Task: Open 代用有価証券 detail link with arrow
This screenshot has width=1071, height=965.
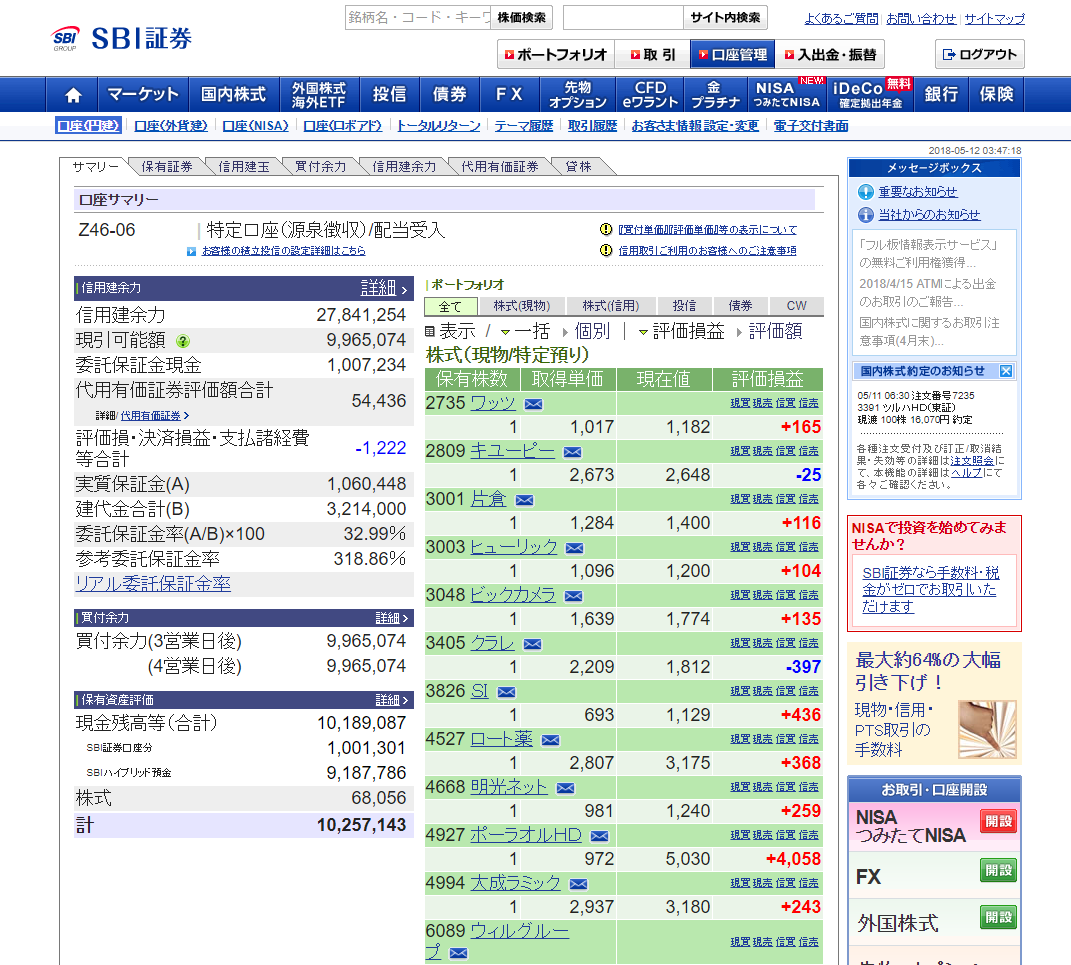Action: (x=154, y=415)
